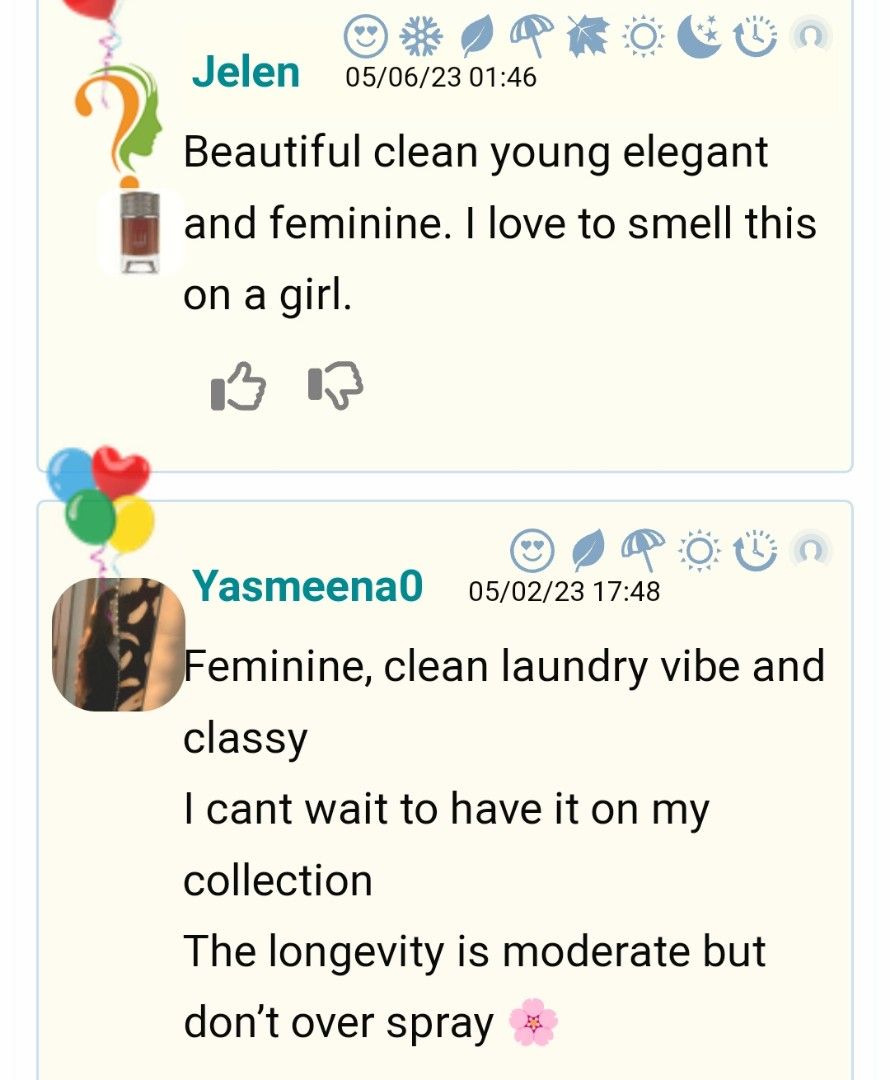Screen dimensions: 890x1080
Task: Click the sun icon on Yasmeena0's review
Action: click(x=698, y=549)
